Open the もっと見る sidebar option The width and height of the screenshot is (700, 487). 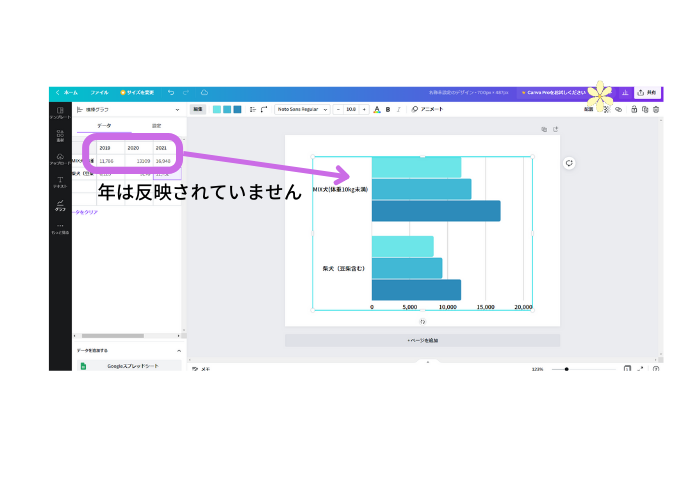[x=60, y=229]
